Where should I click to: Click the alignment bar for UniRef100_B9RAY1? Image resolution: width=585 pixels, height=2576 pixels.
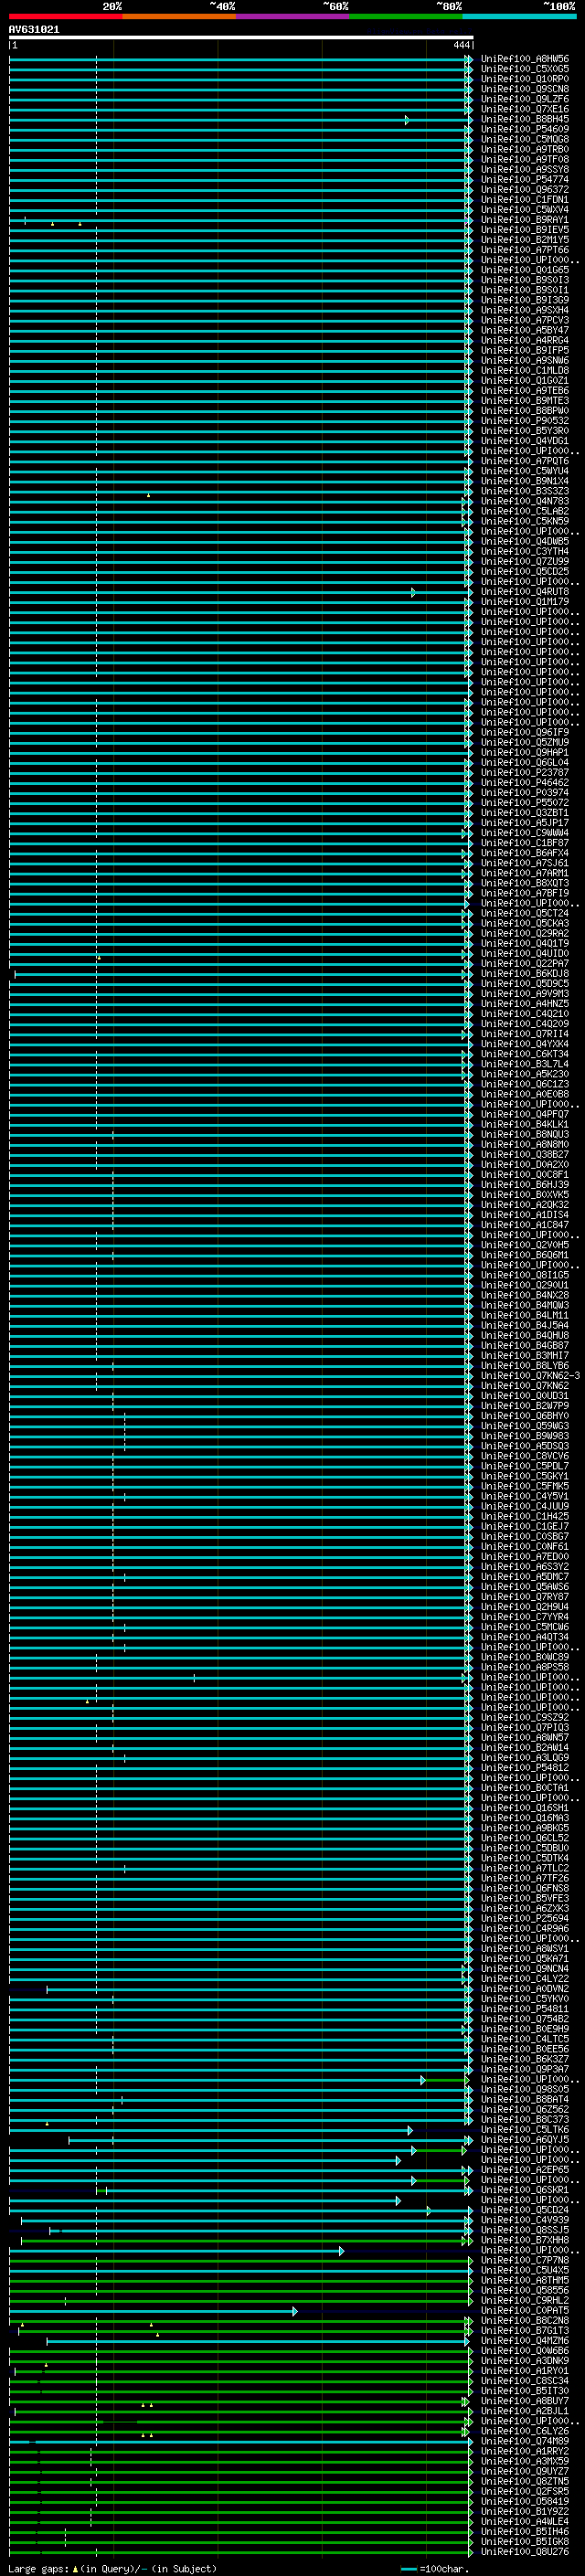click(241, 220)
